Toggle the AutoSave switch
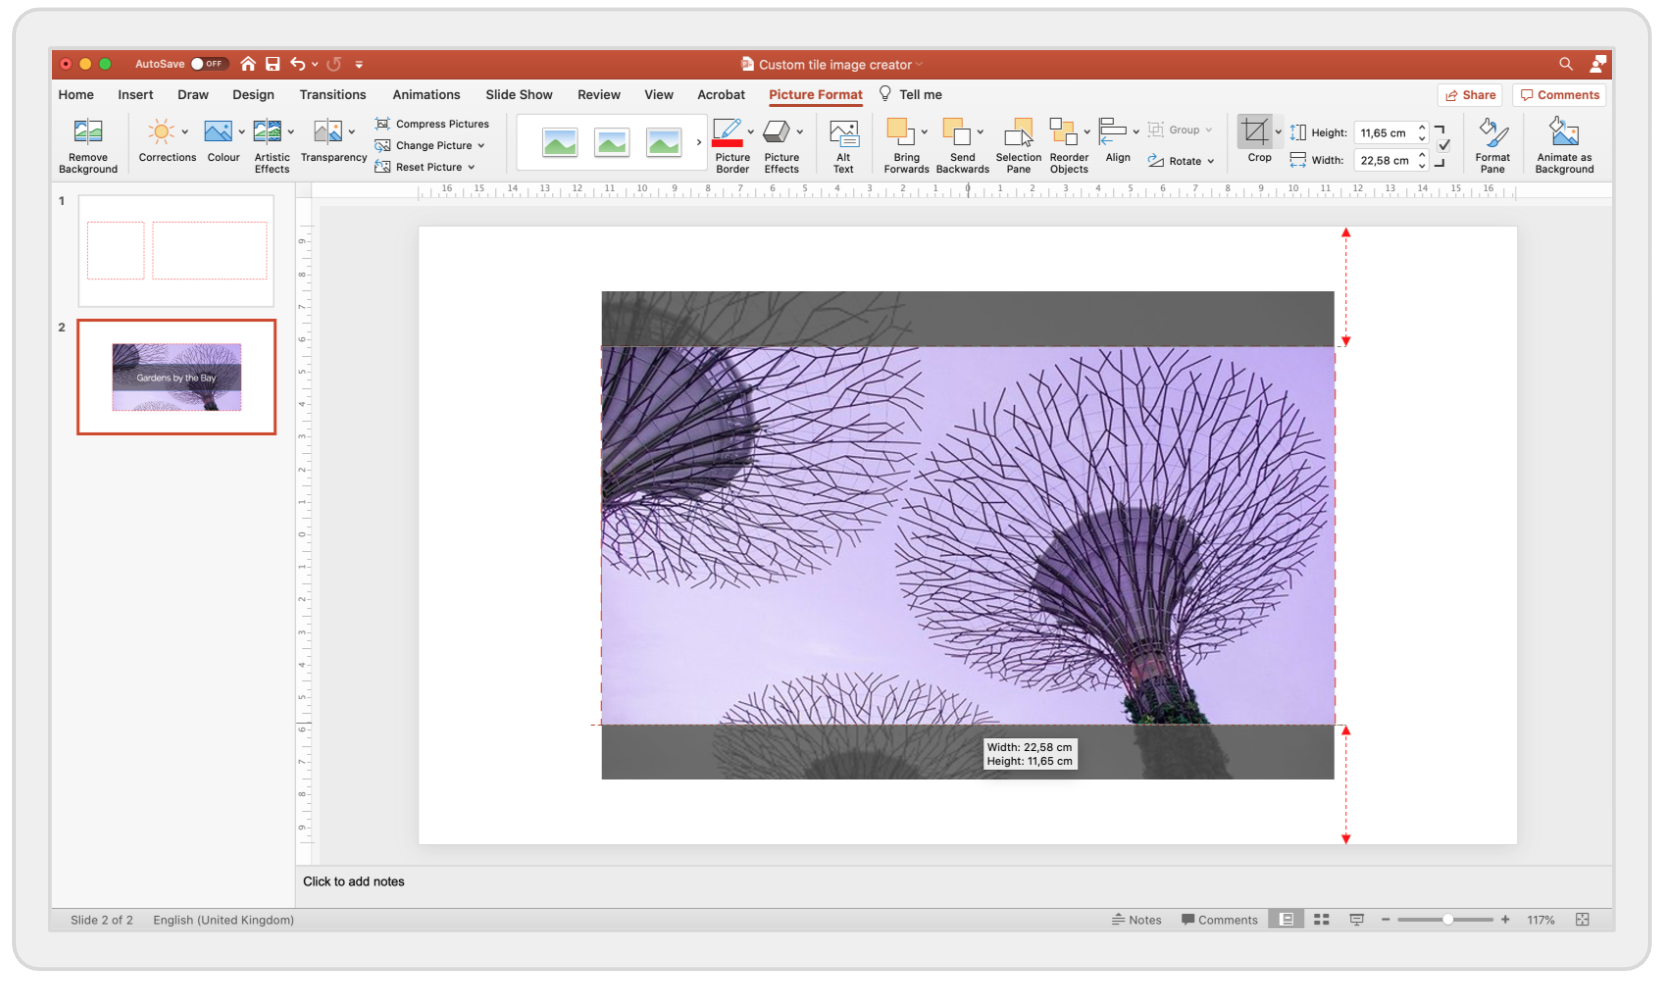The height and width of the screenshot is (984, 1664). click(x=209, y=63)
